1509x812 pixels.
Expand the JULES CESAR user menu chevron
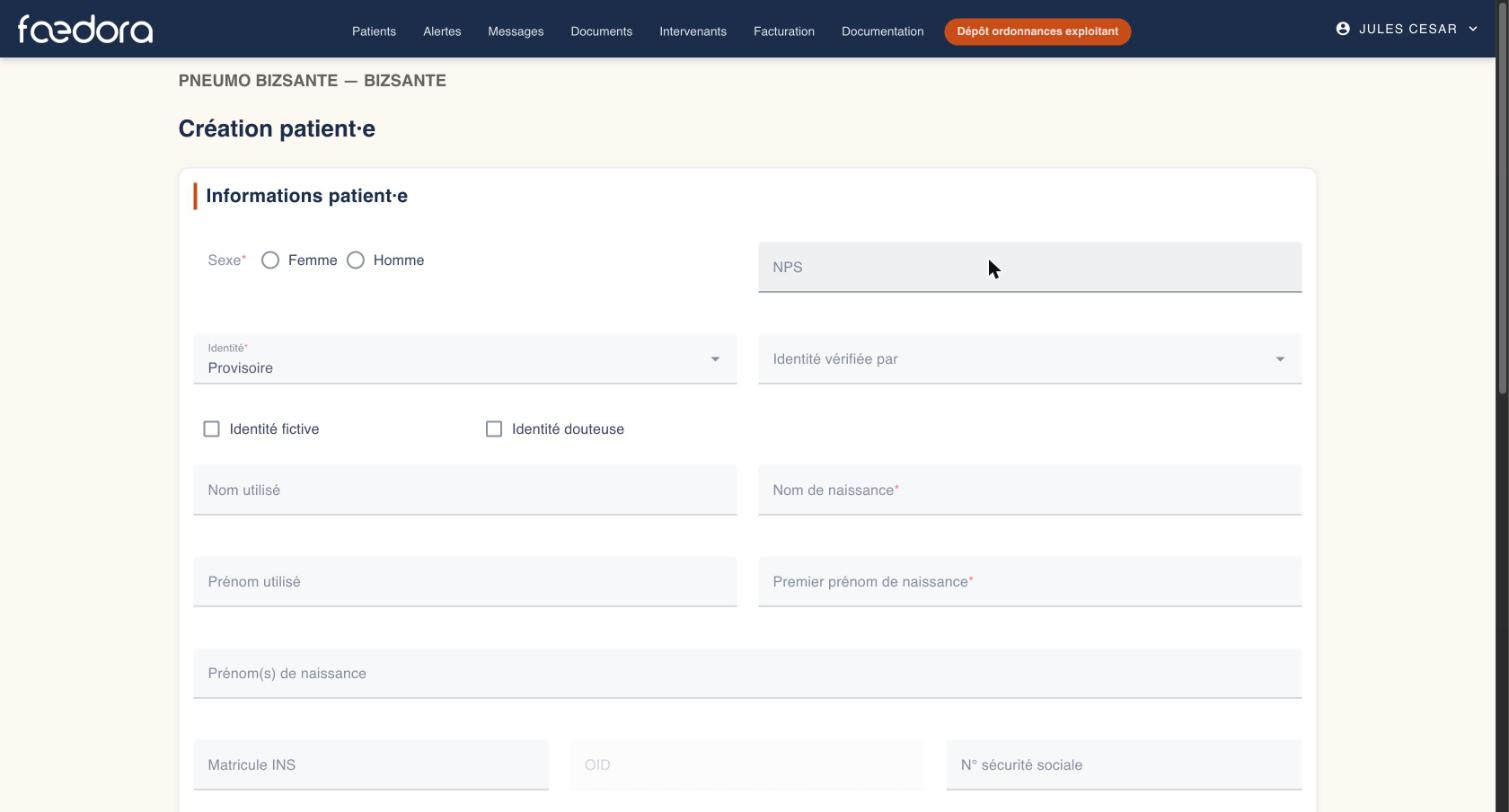1473,29
